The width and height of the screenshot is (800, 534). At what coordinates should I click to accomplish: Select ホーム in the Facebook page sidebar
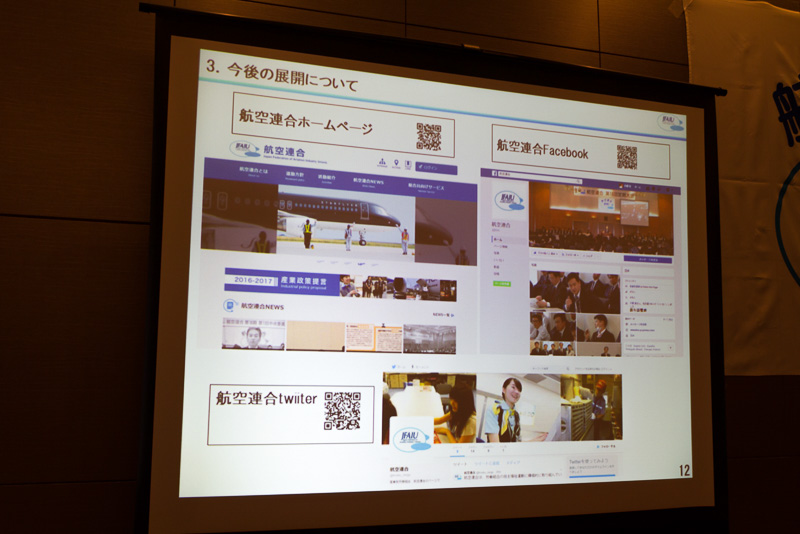pyautogui.click(x=498, y=239)
